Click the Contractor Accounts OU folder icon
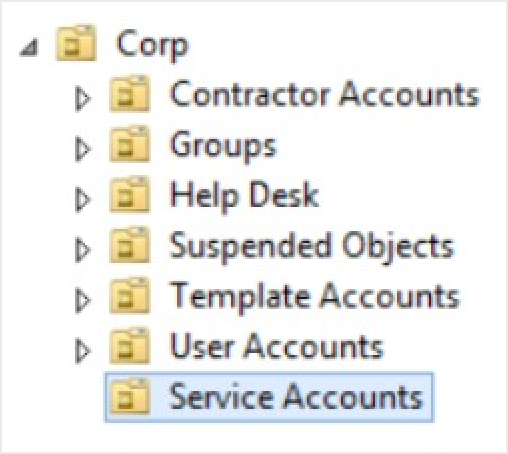This screenshot has height=454, width=508. [x=130, y=93]
